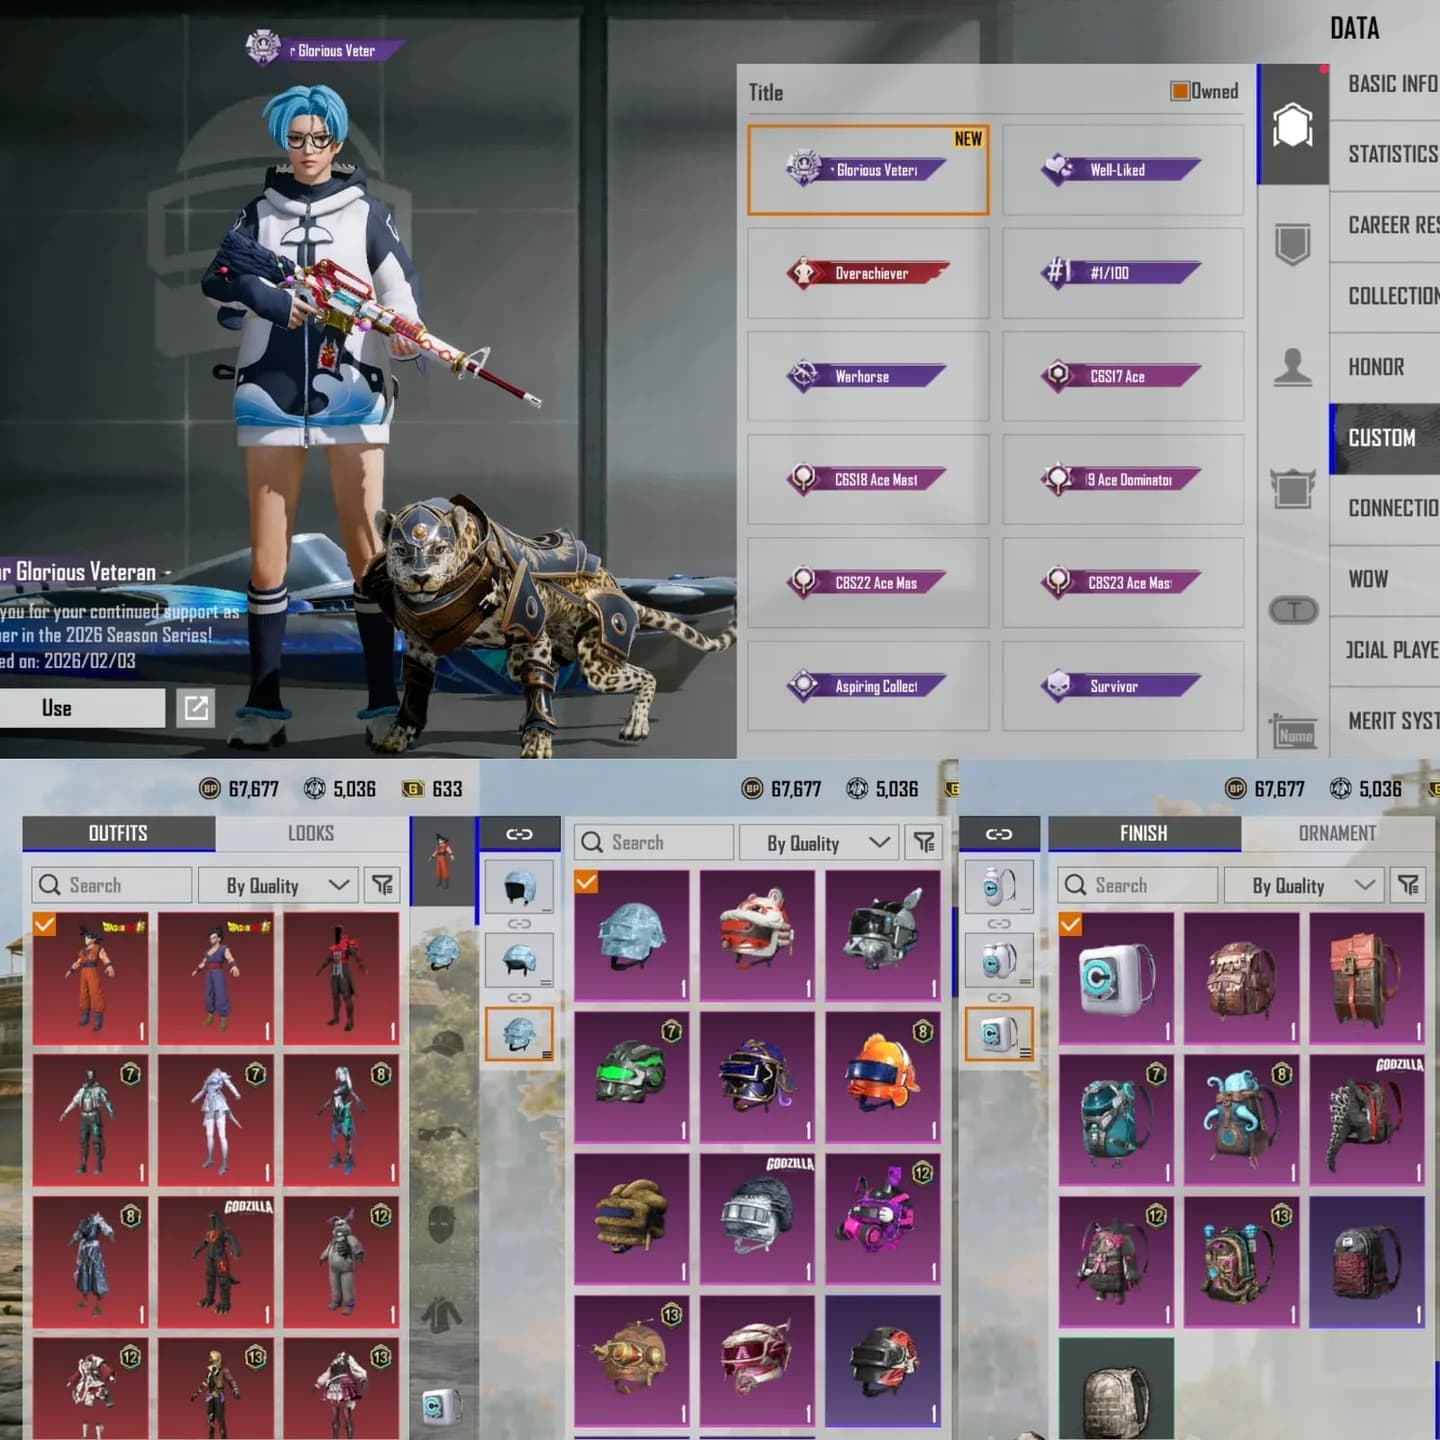This screenshot has width=1440, height=1440.
Task: Pick the Survivor title
Action: pyautogui.click(x=1123, y=686)
